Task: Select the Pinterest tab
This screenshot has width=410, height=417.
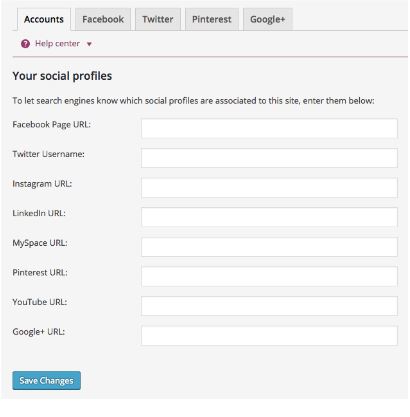Action: (212, 19)
